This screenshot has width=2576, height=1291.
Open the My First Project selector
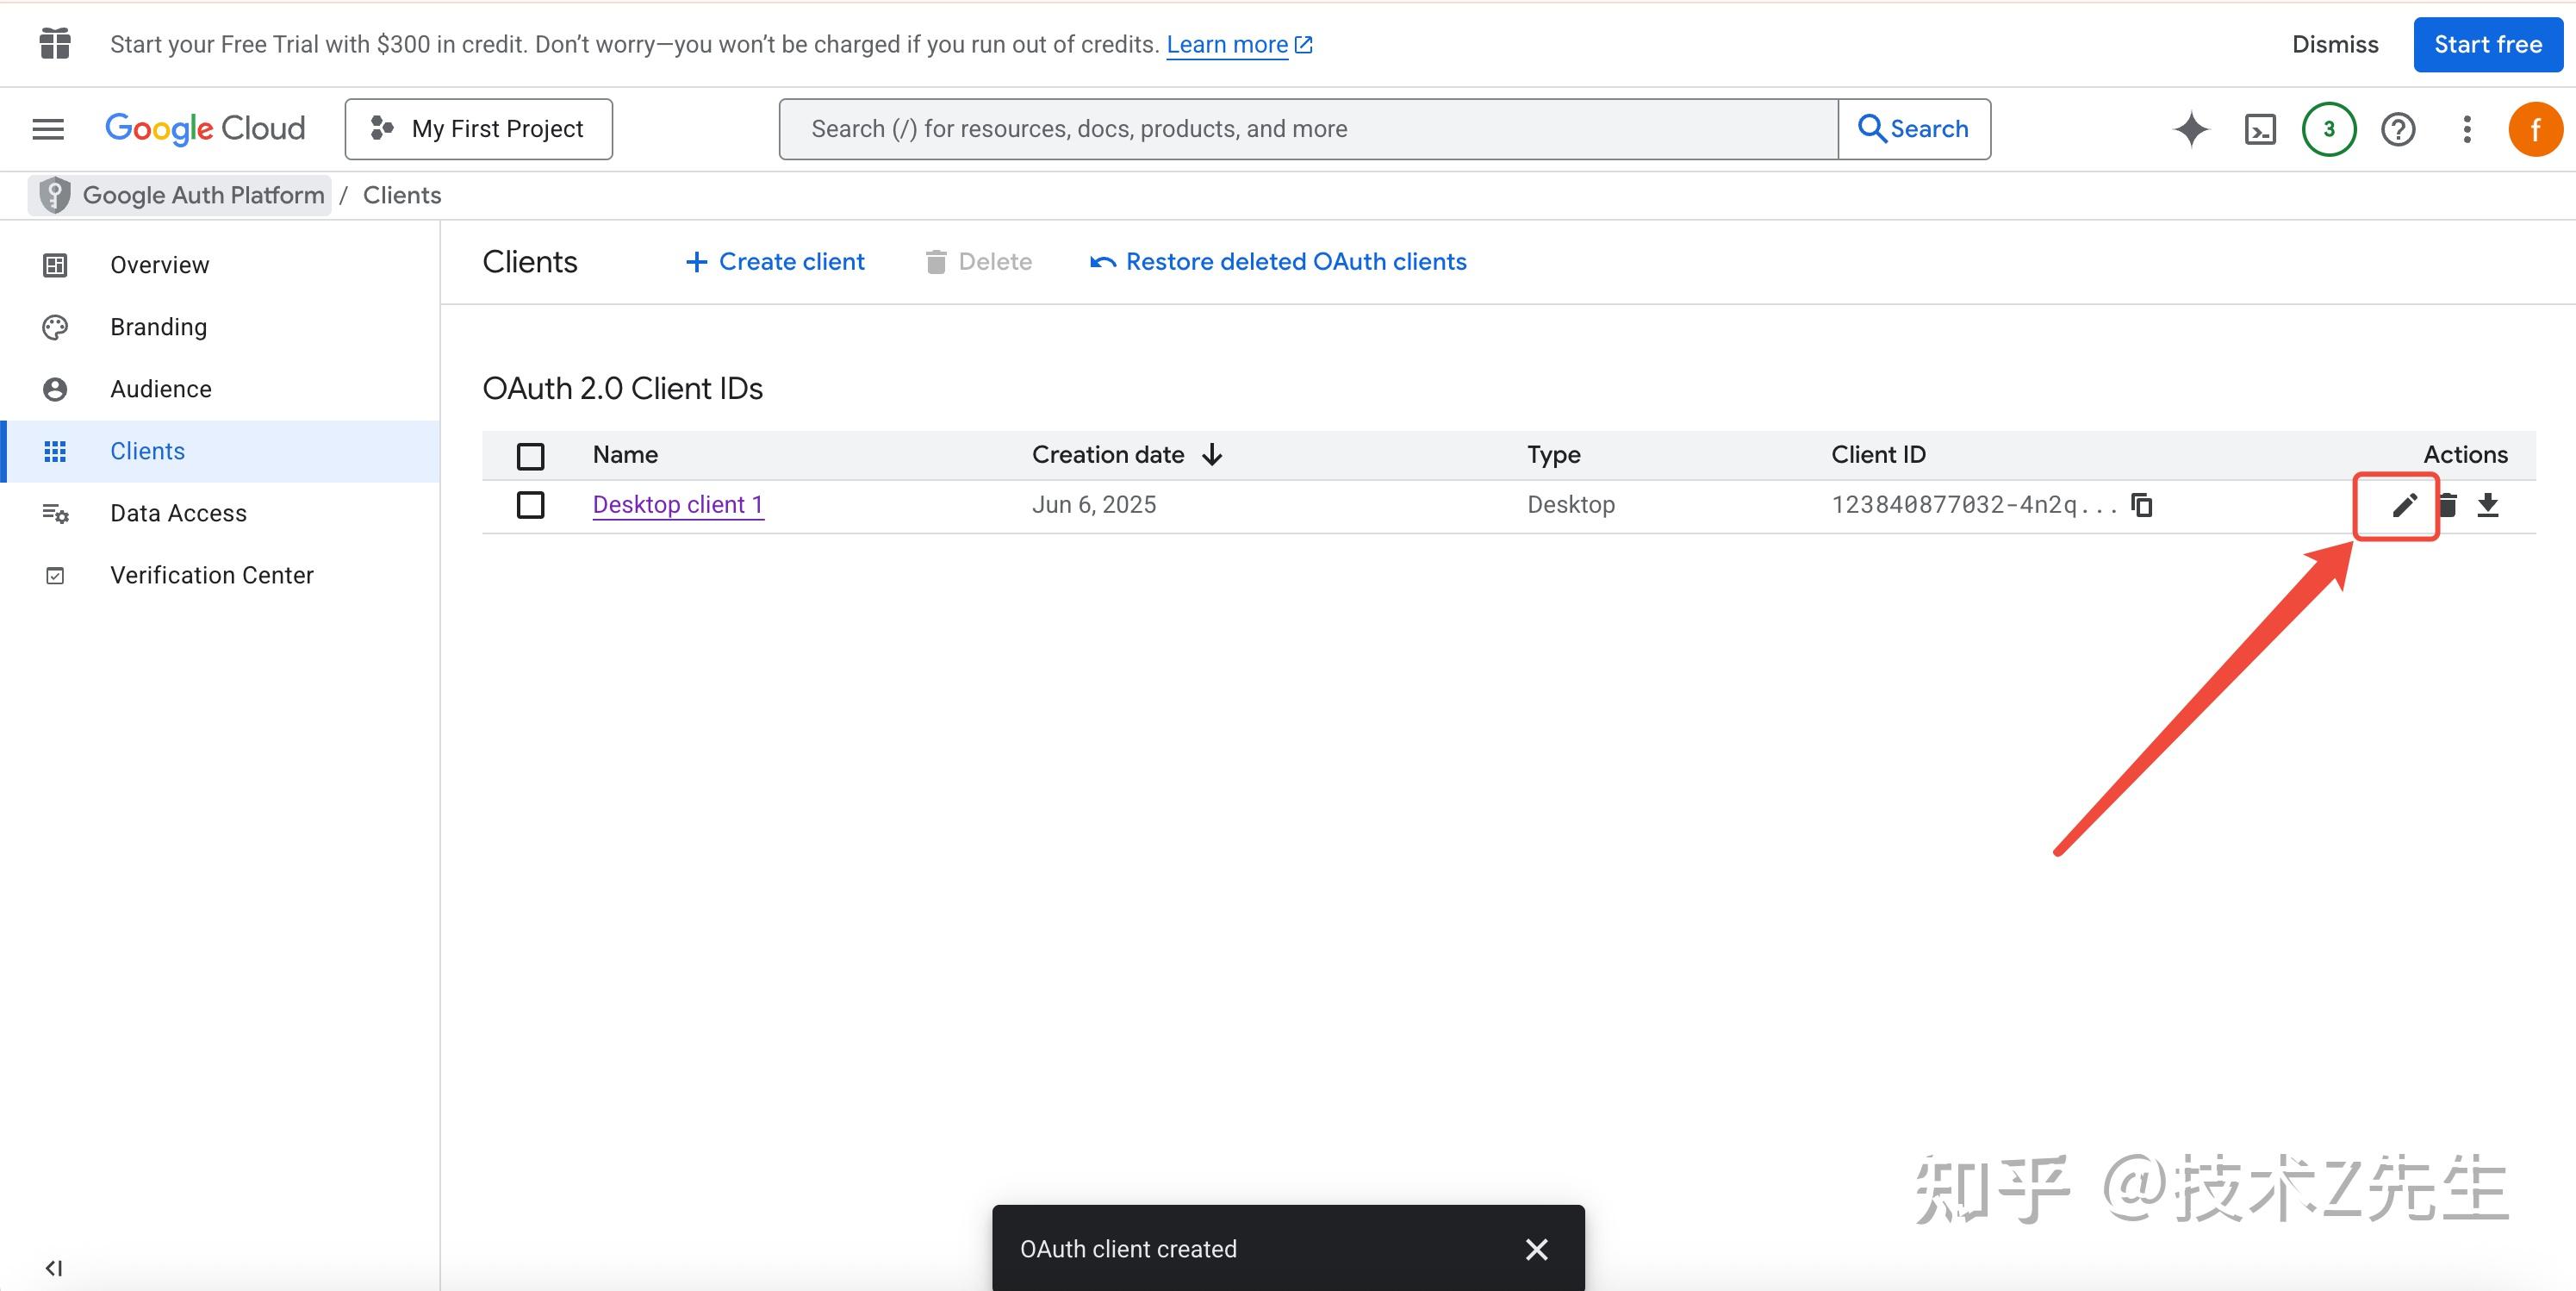479,129
